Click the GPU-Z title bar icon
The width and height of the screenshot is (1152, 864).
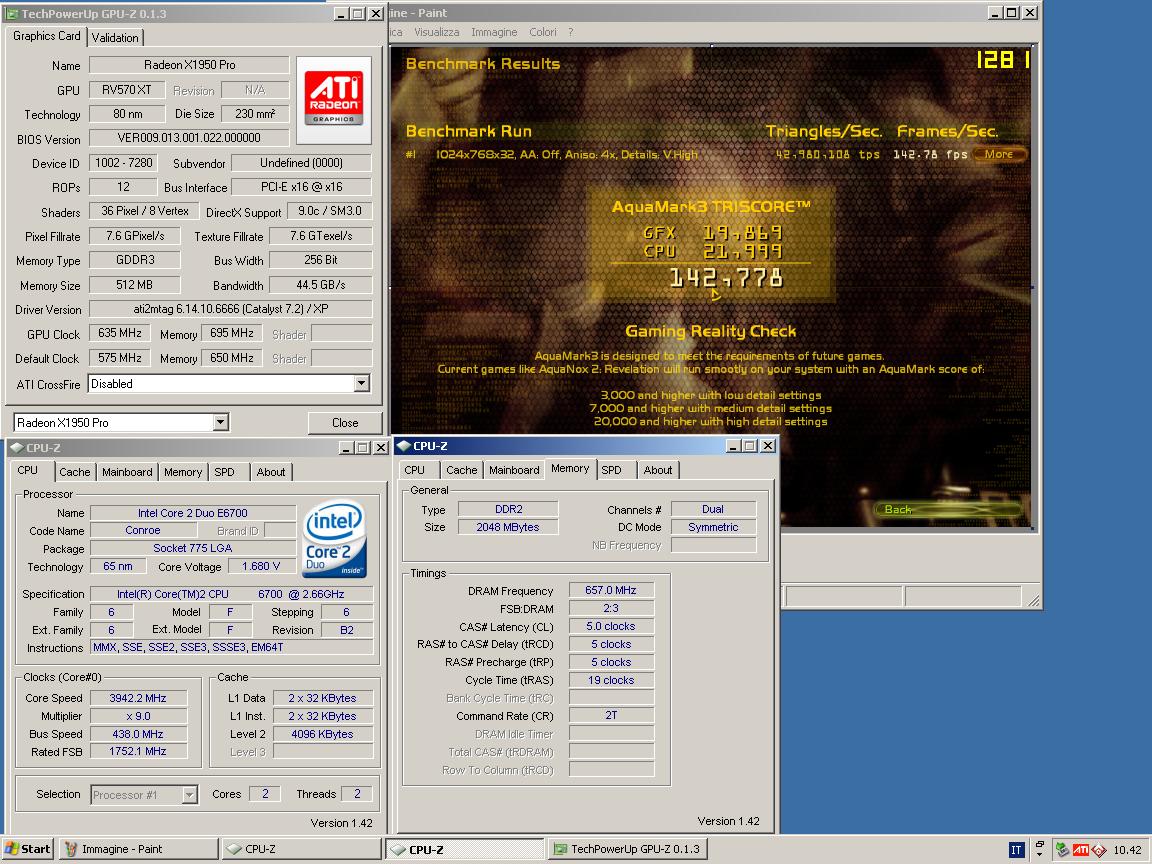(x=11, y=14)
